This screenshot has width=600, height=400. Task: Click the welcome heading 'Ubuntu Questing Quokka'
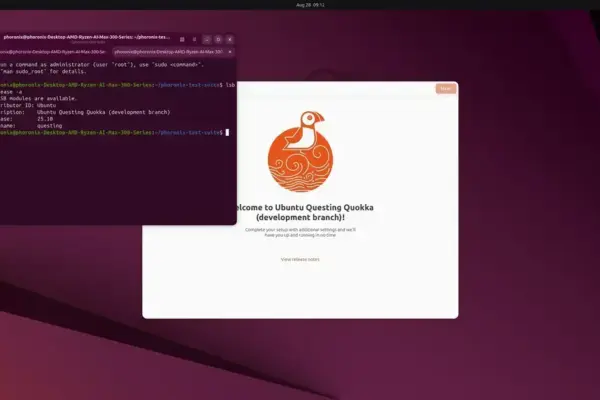pos(324,207)
